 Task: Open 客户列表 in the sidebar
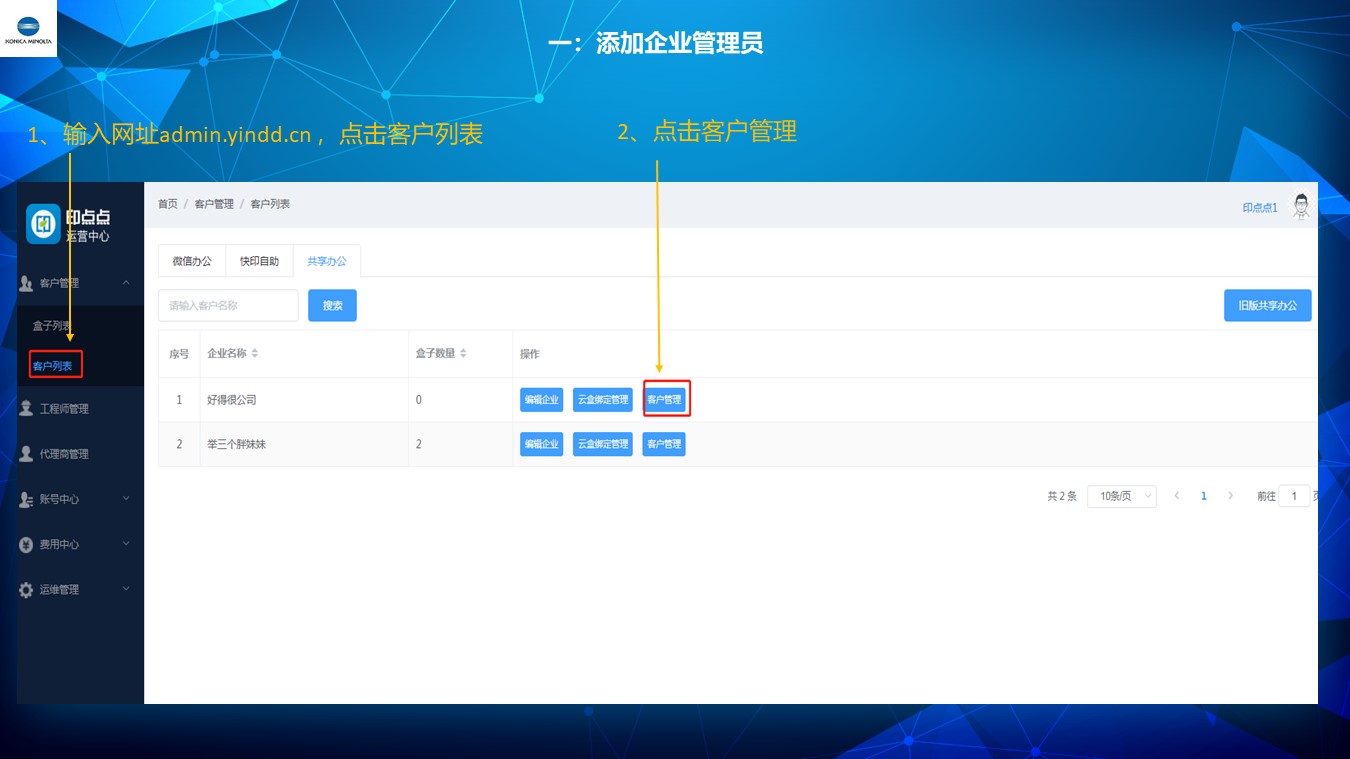pyautogui.click(x=55, y=366)
